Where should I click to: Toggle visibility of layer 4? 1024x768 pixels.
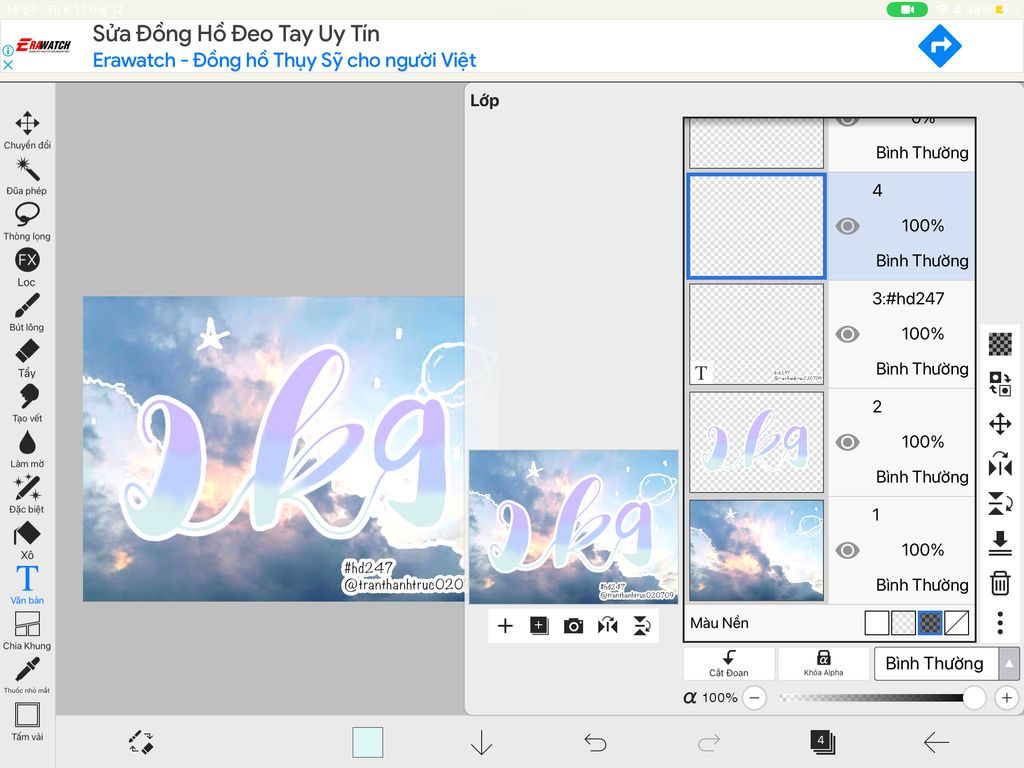pos(847,226)
